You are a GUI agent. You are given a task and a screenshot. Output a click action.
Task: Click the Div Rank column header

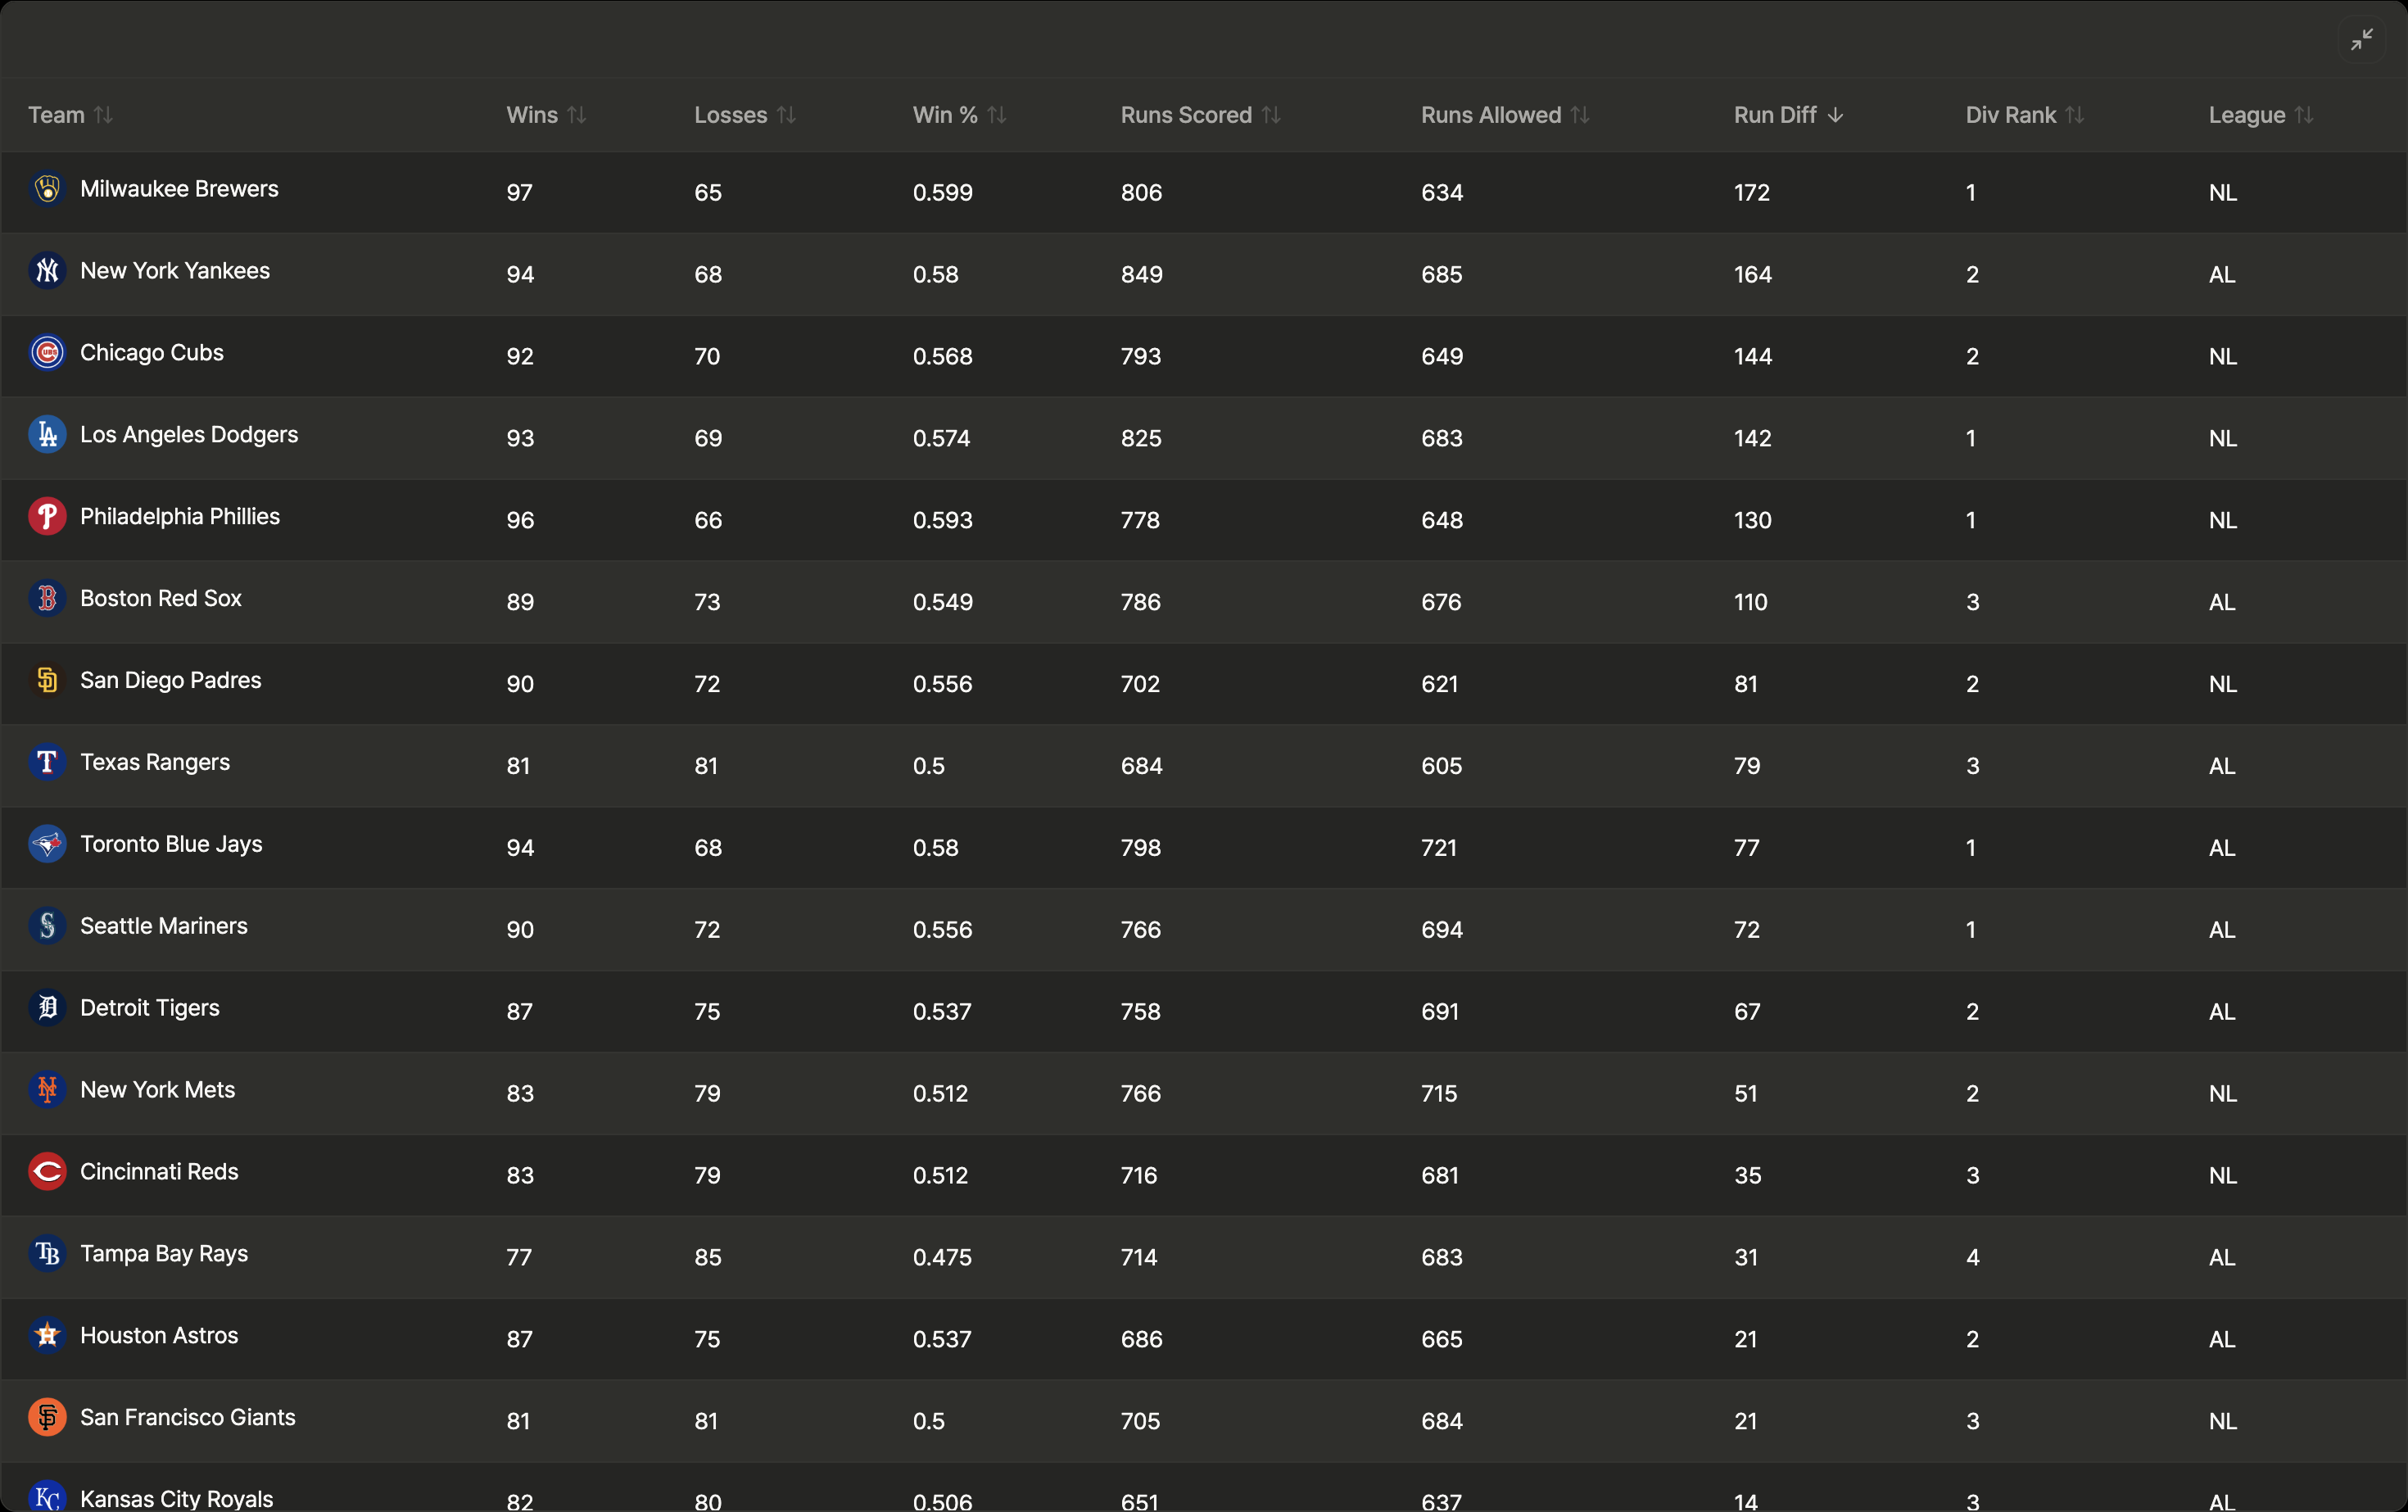tap(2010, 115)
